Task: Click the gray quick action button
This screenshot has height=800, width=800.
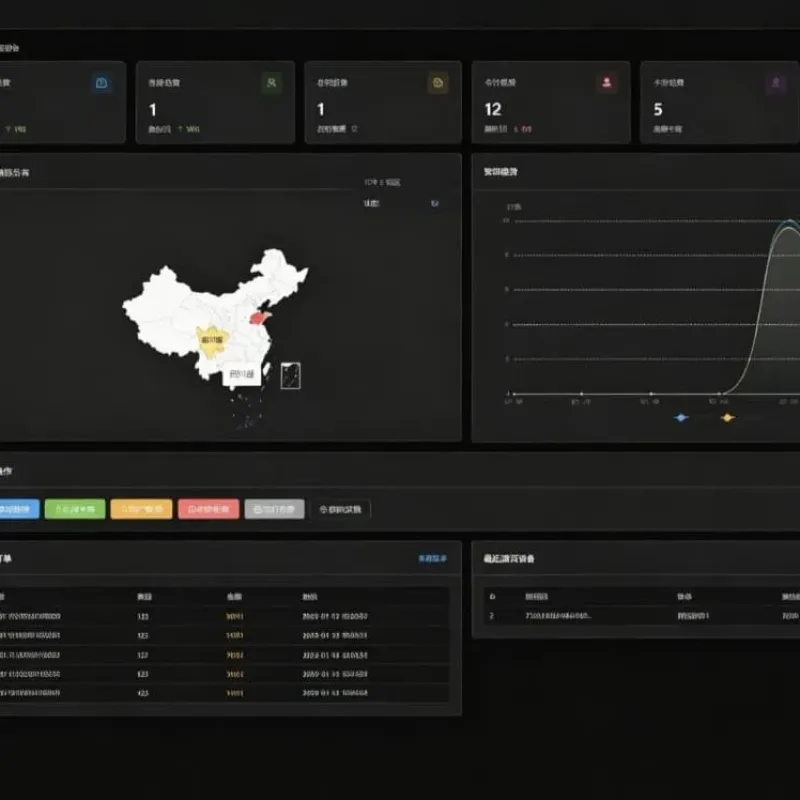Action: pos(274,509)
